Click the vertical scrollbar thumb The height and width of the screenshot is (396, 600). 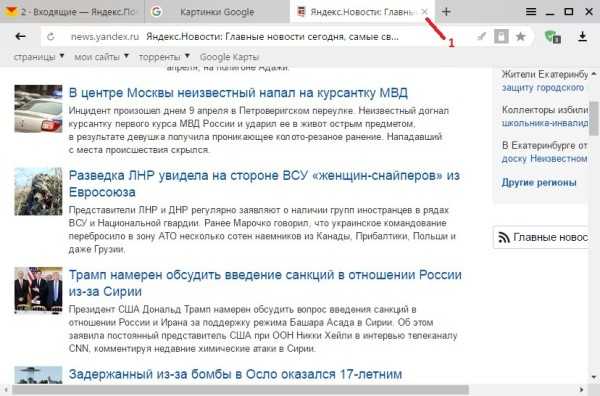(x=593, y=118)
